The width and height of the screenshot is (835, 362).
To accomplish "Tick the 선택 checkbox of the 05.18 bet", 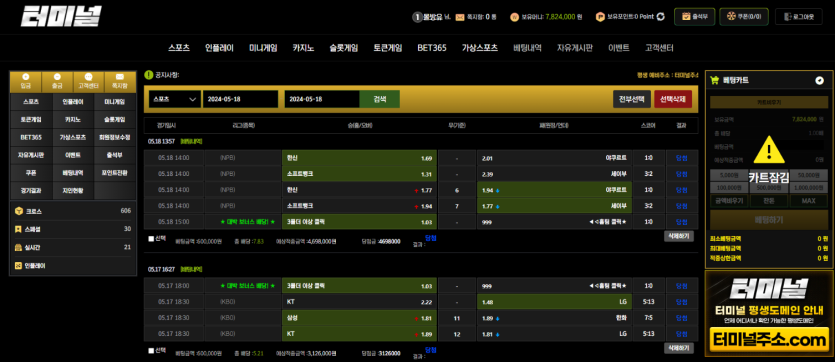I will pyautogui.click(x=151, y=239).
